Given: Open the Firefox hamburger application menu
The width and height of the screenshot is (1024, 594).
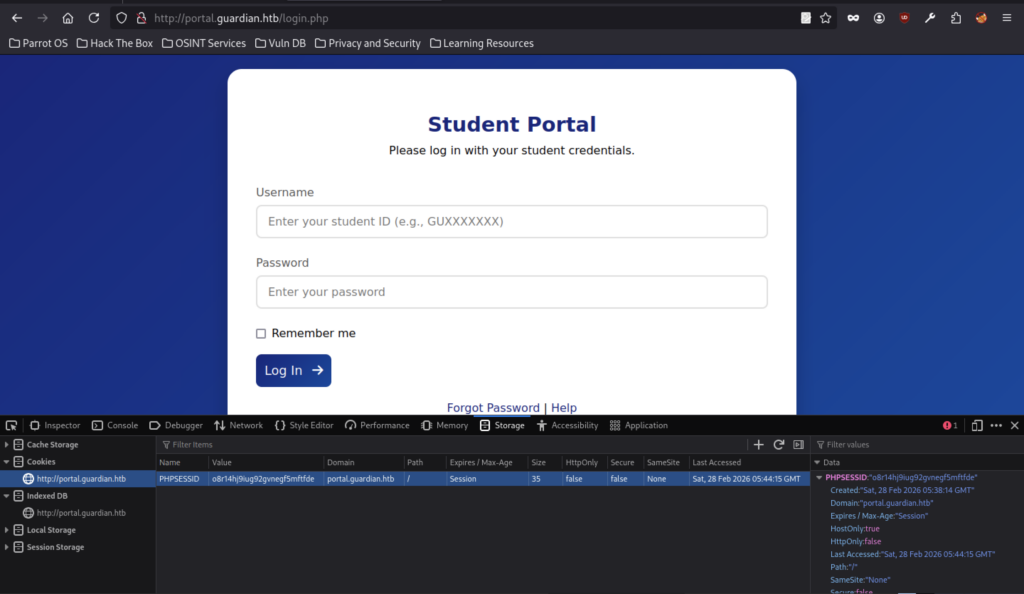Looking at the screenshot, I should pos(1007,18).
